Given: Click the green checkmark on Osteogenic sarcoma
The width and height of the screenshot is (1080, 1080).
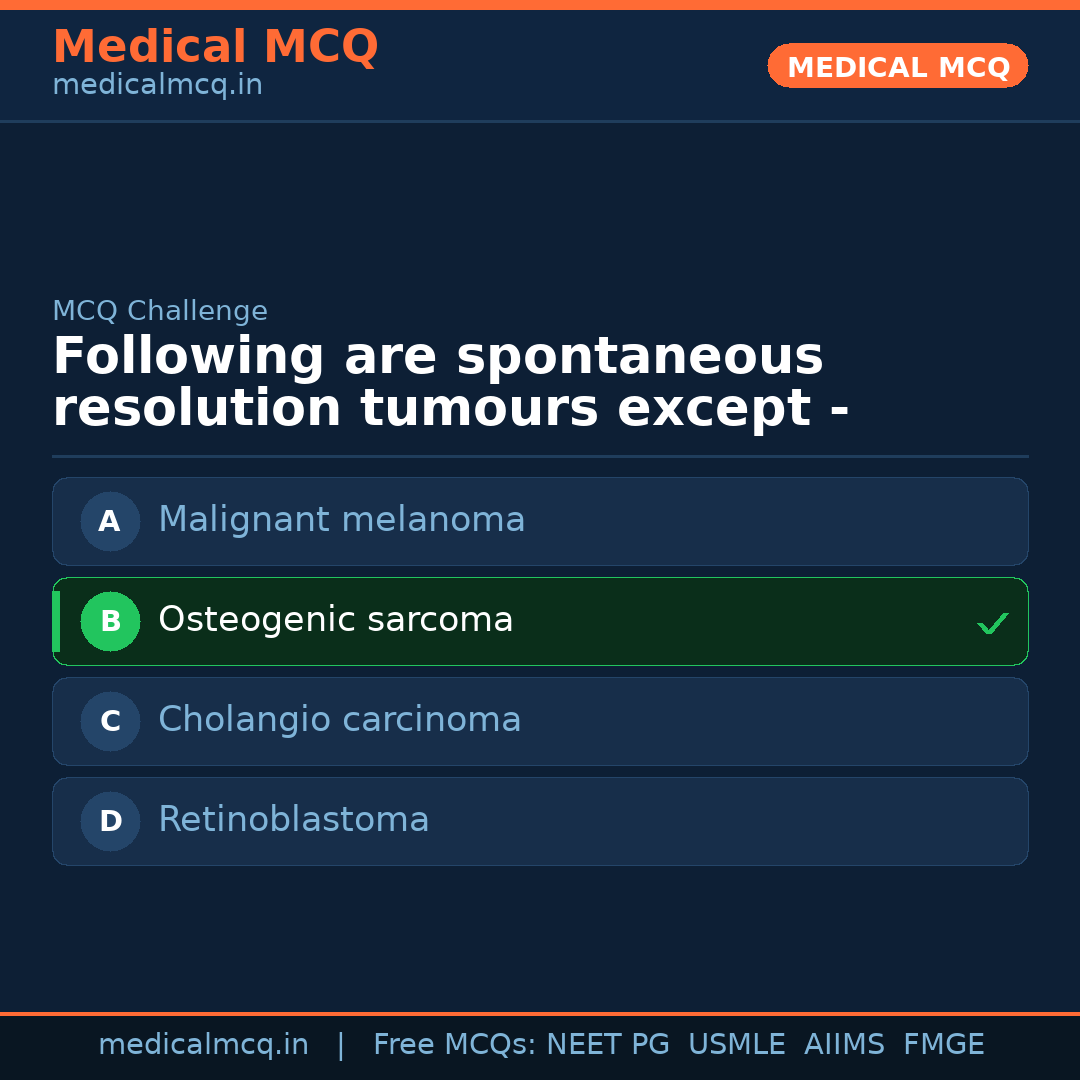Looking at the screenshot, I should (x=993, y=623).
